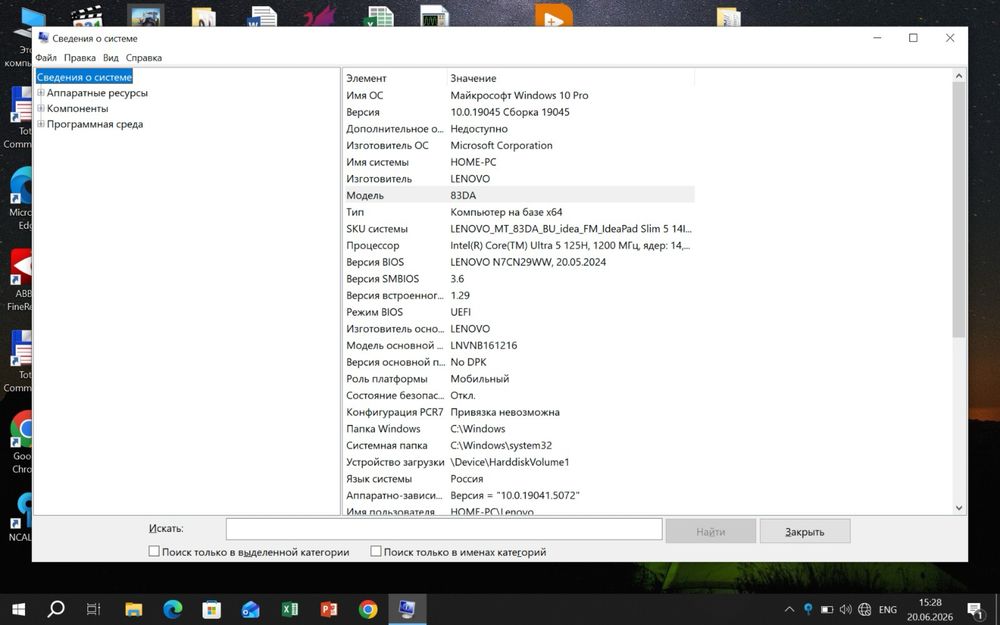Image resolution: width=1000 pixels, height=625 pixels.
Task: Select Сведения о системе root node
Action: pos(84,77)
